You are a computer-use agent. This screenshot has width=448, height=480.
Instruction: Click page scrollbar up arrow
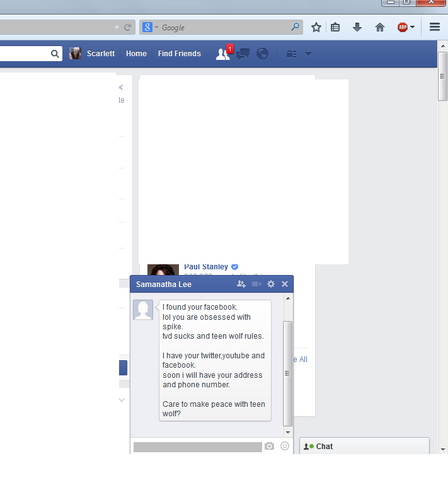[443, 46]
